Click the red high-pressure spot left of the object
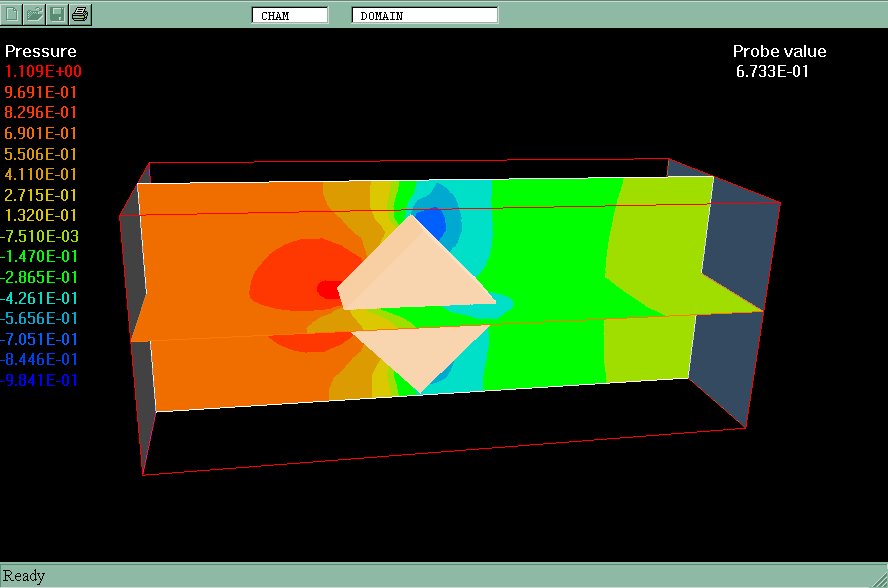The width and height of the screenshot is (888, 588). (327, 289)
